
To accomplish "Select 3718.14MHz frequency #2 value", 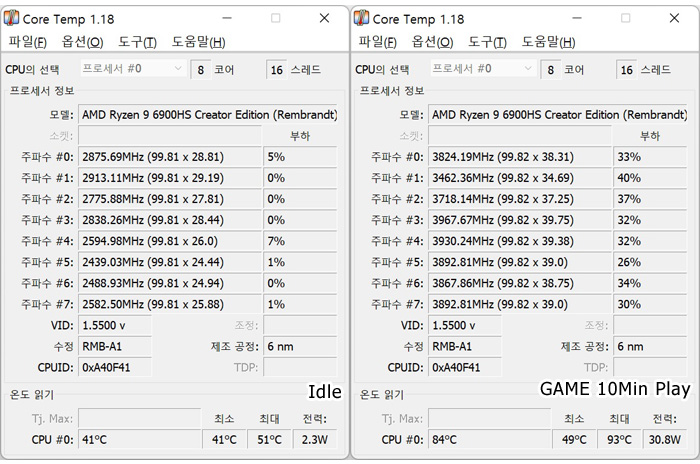I will click(x=520, y=199).
